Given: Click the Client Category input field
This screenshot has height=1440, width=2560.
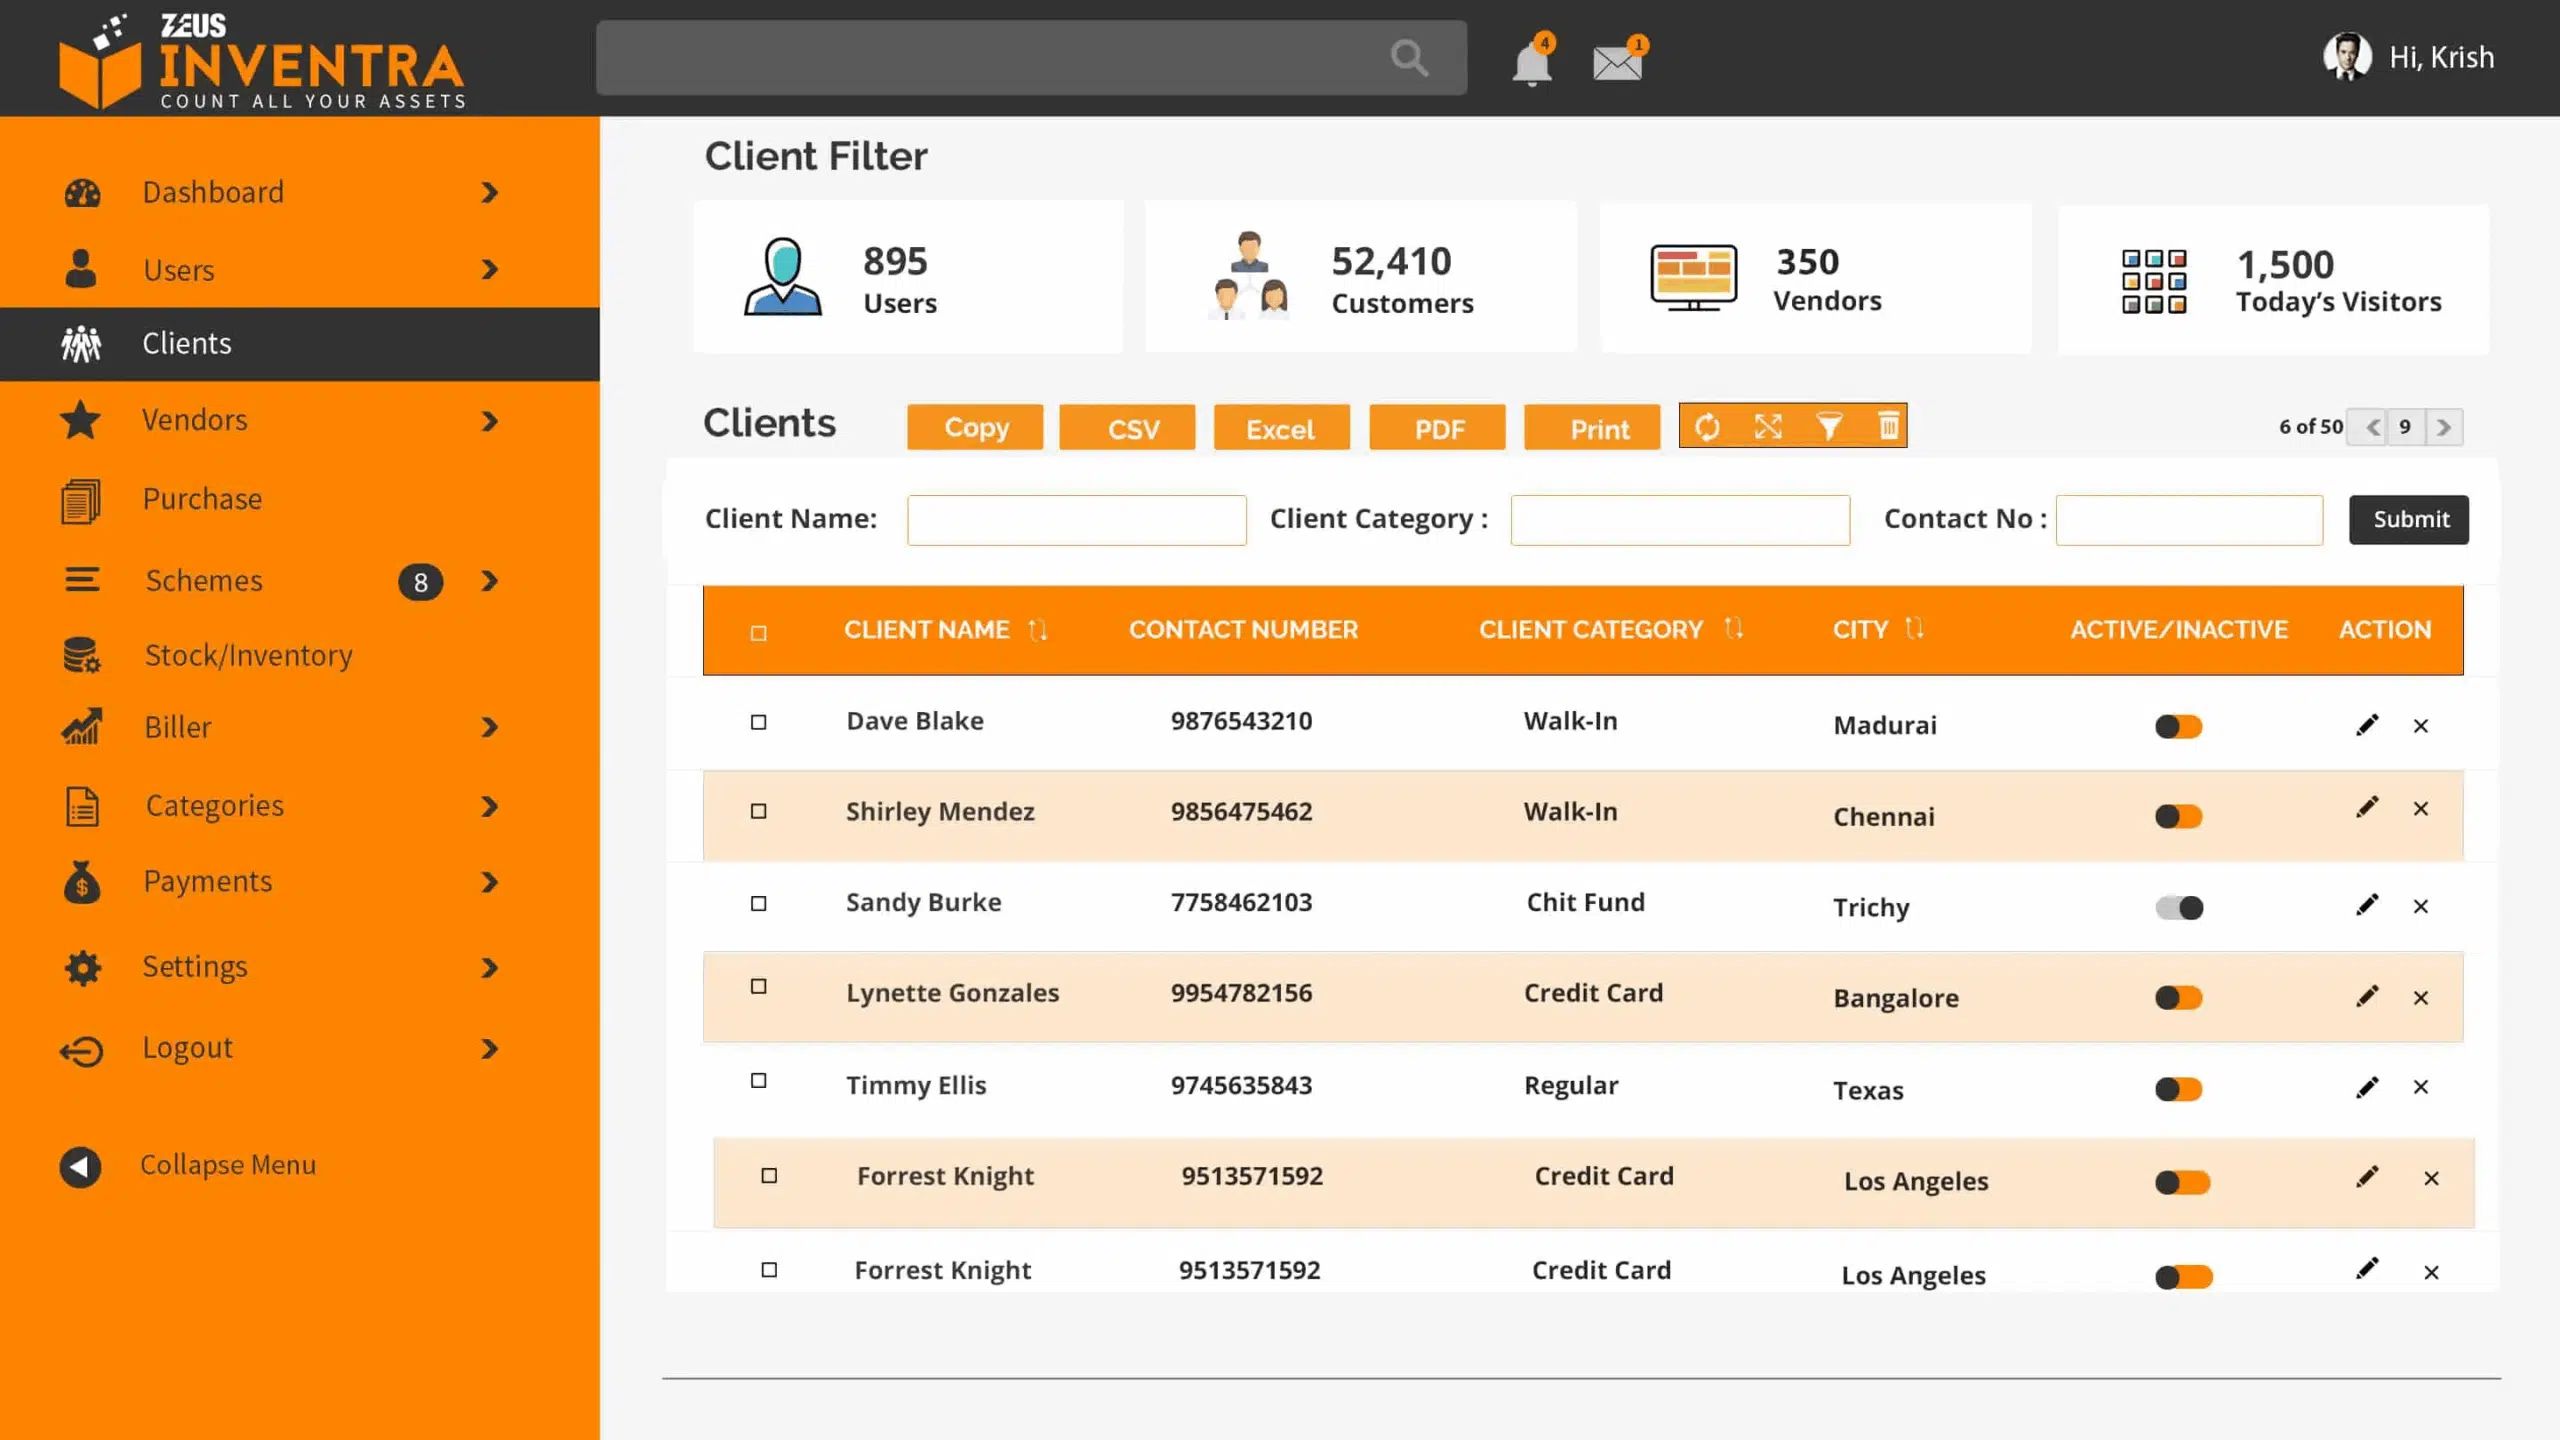Looking at the screenshot, I should coord(1680,520).
